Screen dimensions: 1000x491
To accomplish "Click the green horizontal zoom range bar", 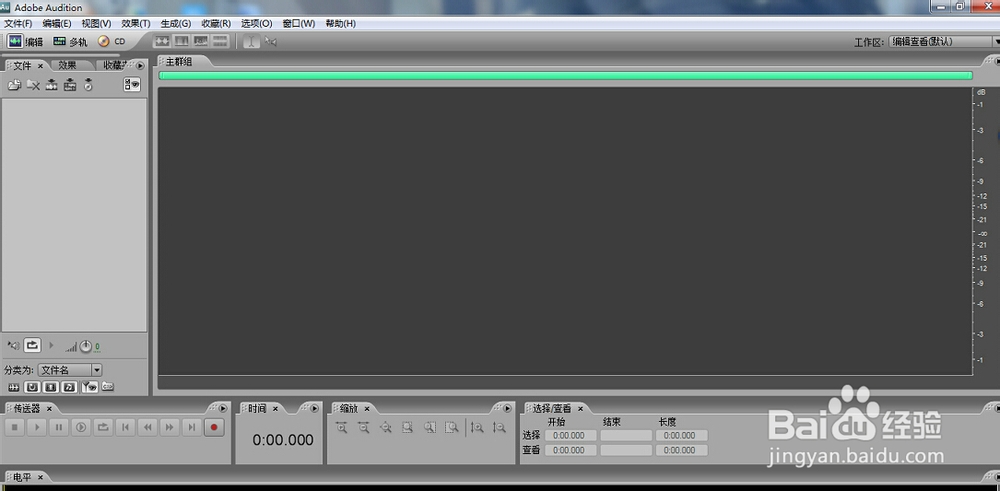I will (566, 75).
